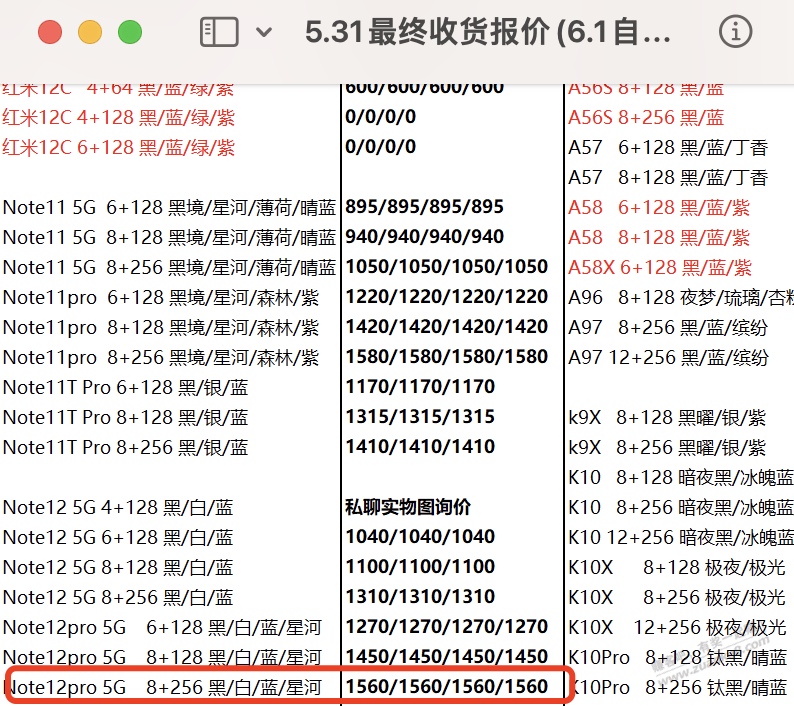The width and height of the screenshot is (794, 706).
Task: Select Note11pro 8+128 黑境/星河/森林/紫
Action: click(x=161, y=328)
